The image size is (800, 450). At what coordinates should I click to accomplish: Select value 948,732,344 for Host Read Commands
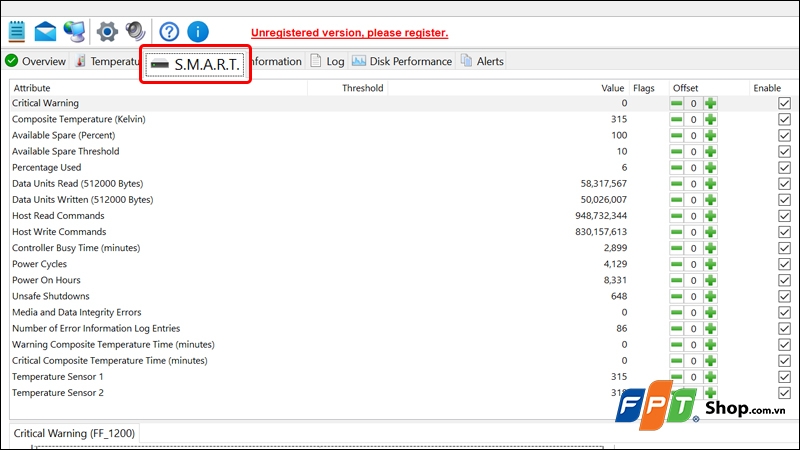point(601,216)
